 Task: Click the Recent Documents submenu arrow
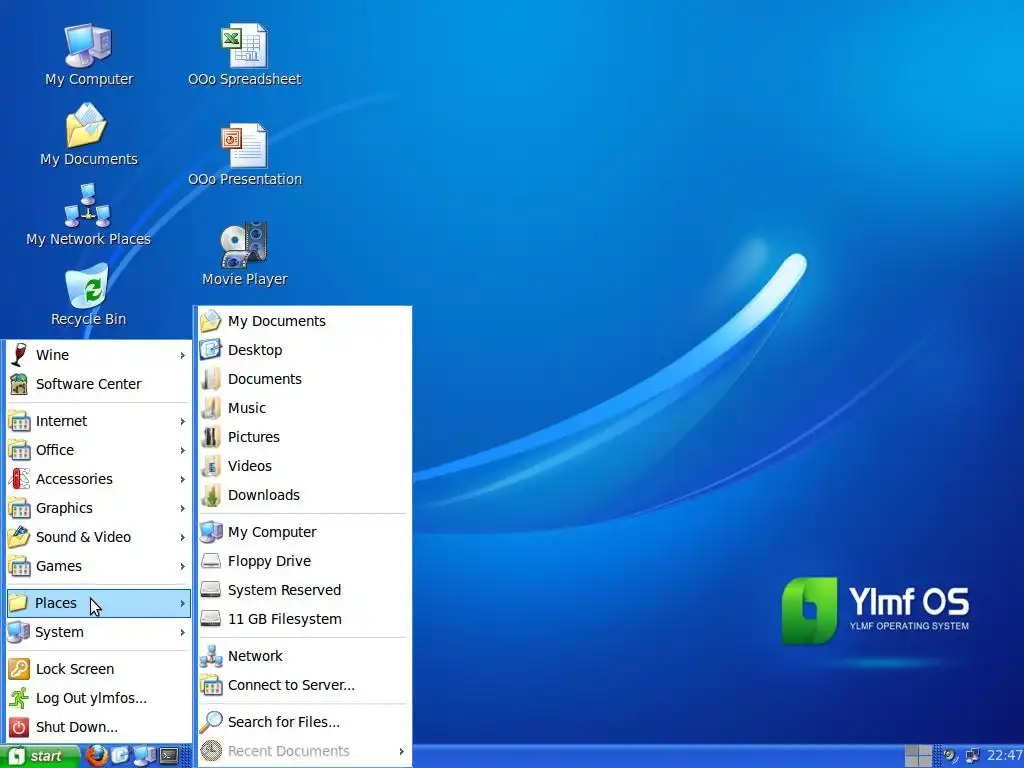(x=402, y=752)
